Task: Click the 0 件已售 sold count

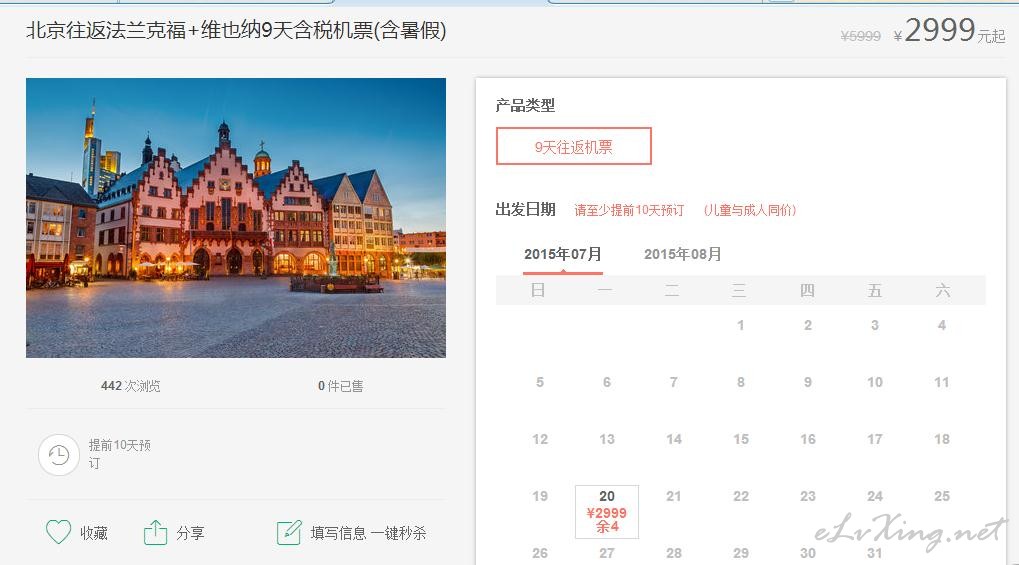Action: pyautogui.click(x=341, y=386)
